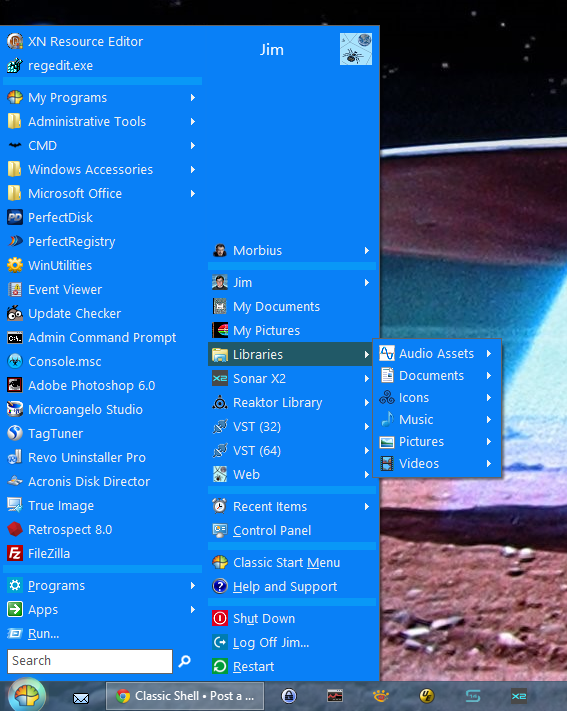567x711 pixels.
Task: Expand the Microsoft Office submenu arrow
Action: coord(193,194)
